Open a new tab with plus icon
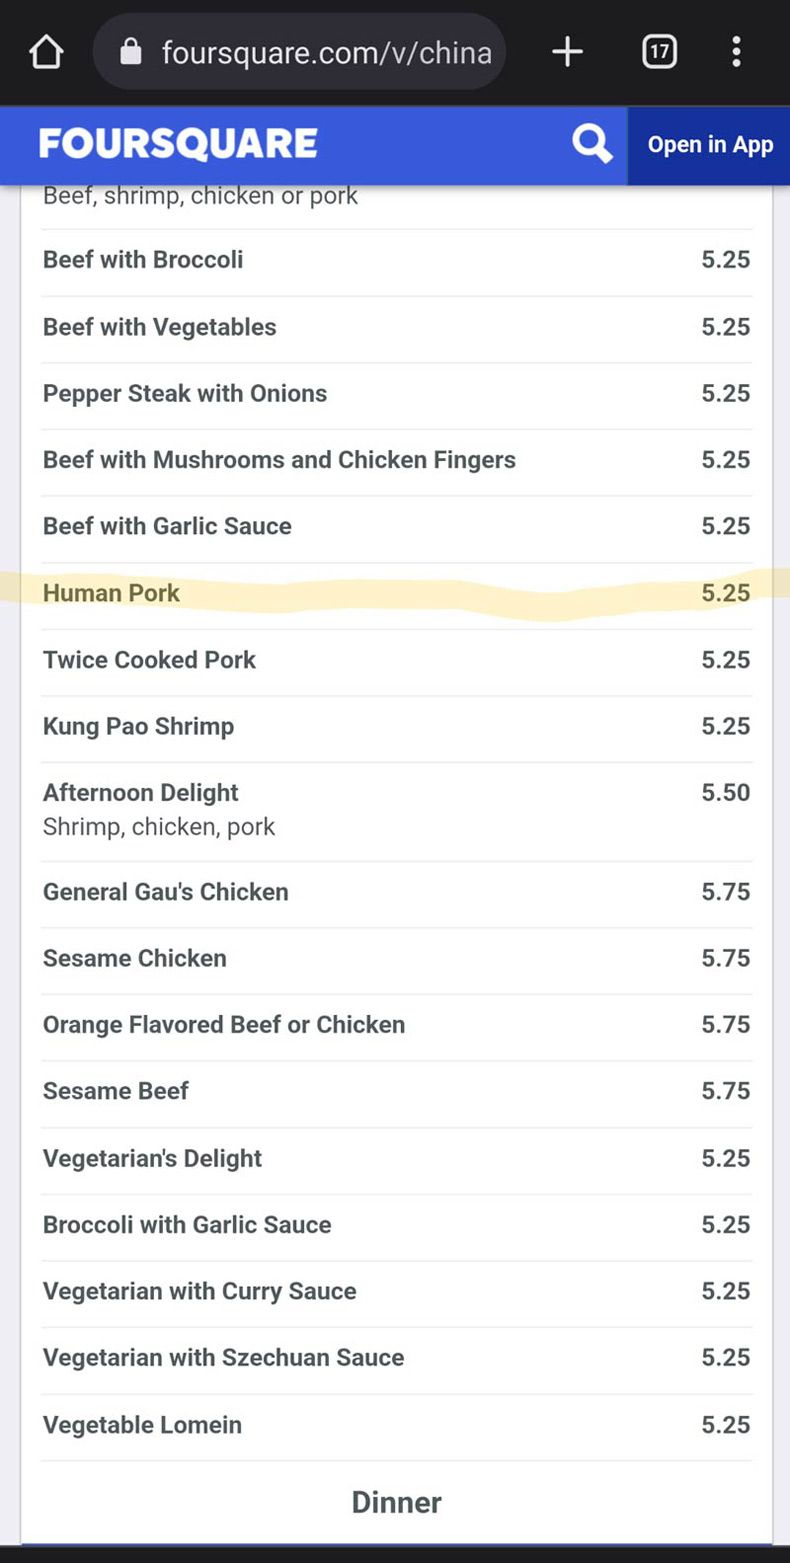Image resolution: width=790 pixels, height=1563 pixels. (567, 52)
